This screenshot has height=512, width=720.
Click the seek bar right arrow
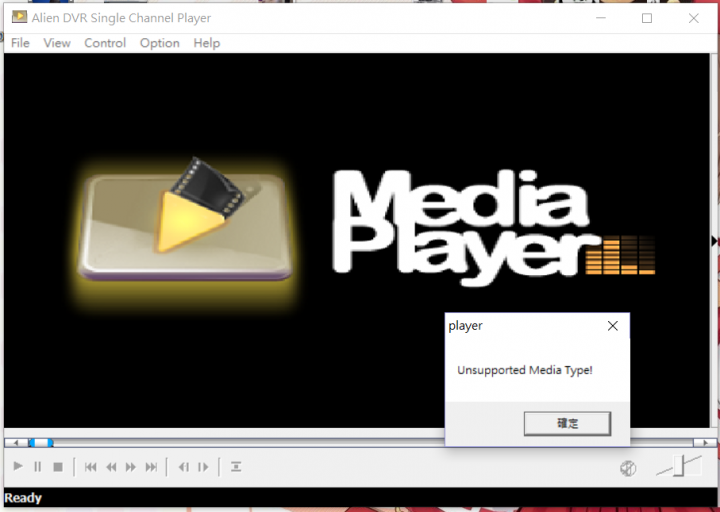(705, 443)
